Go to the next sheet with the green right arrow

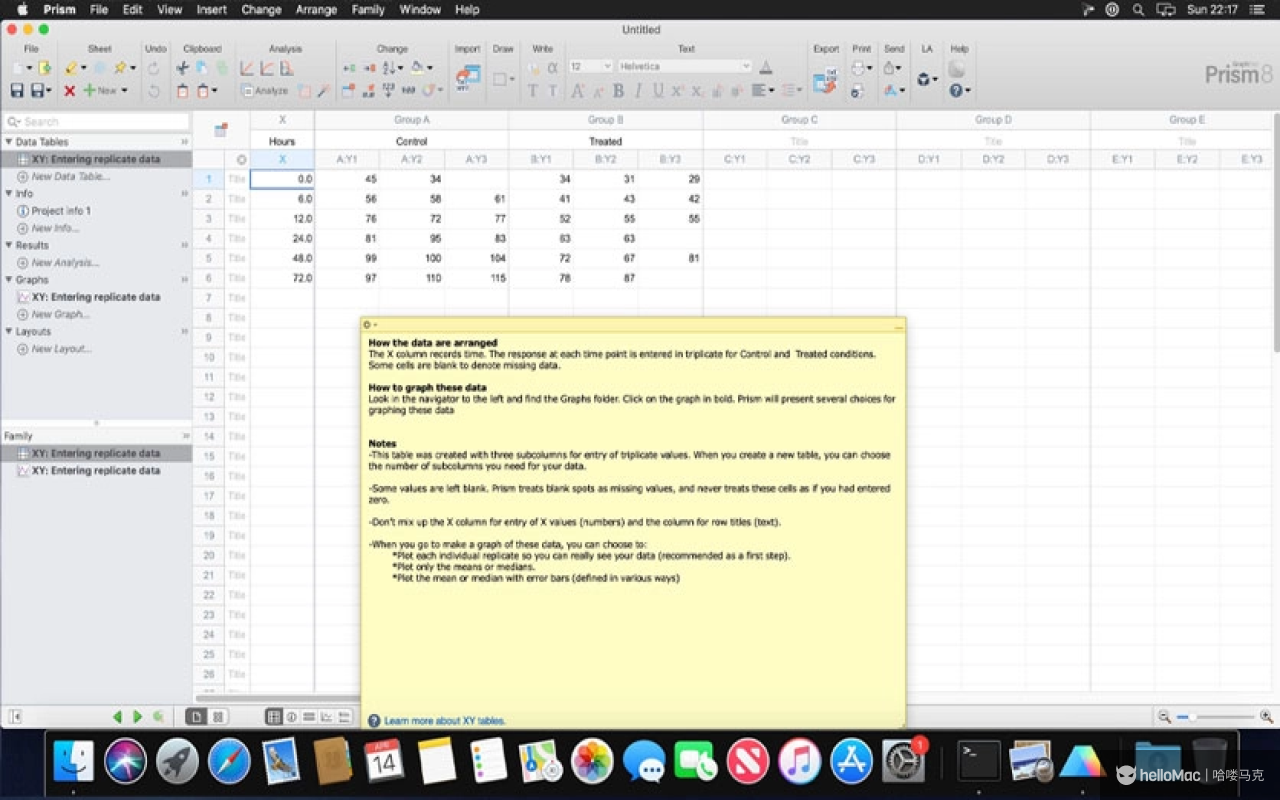click(x=137, y=716)
